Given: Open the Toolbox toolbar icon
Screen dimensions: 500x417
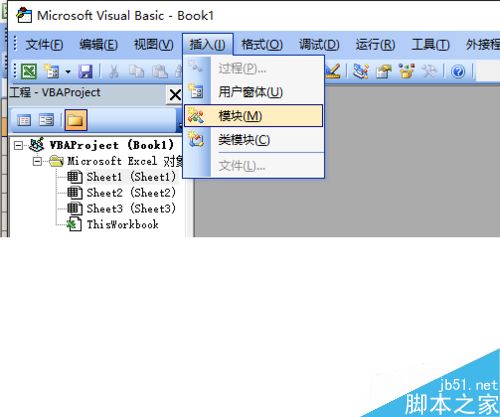Looking at the screenshot, I should [x=429, y=71].
